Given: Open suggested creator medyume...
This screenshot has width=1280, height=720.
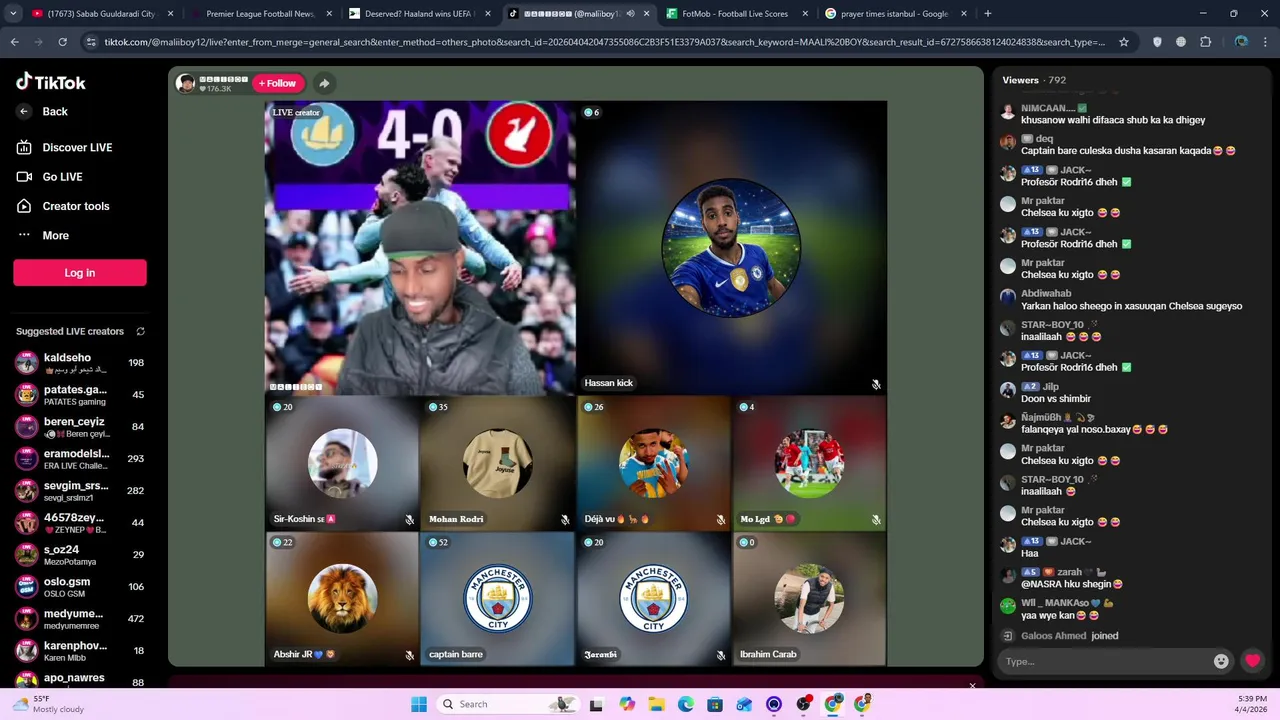Looking at the screenshot, I should [80, 619].
